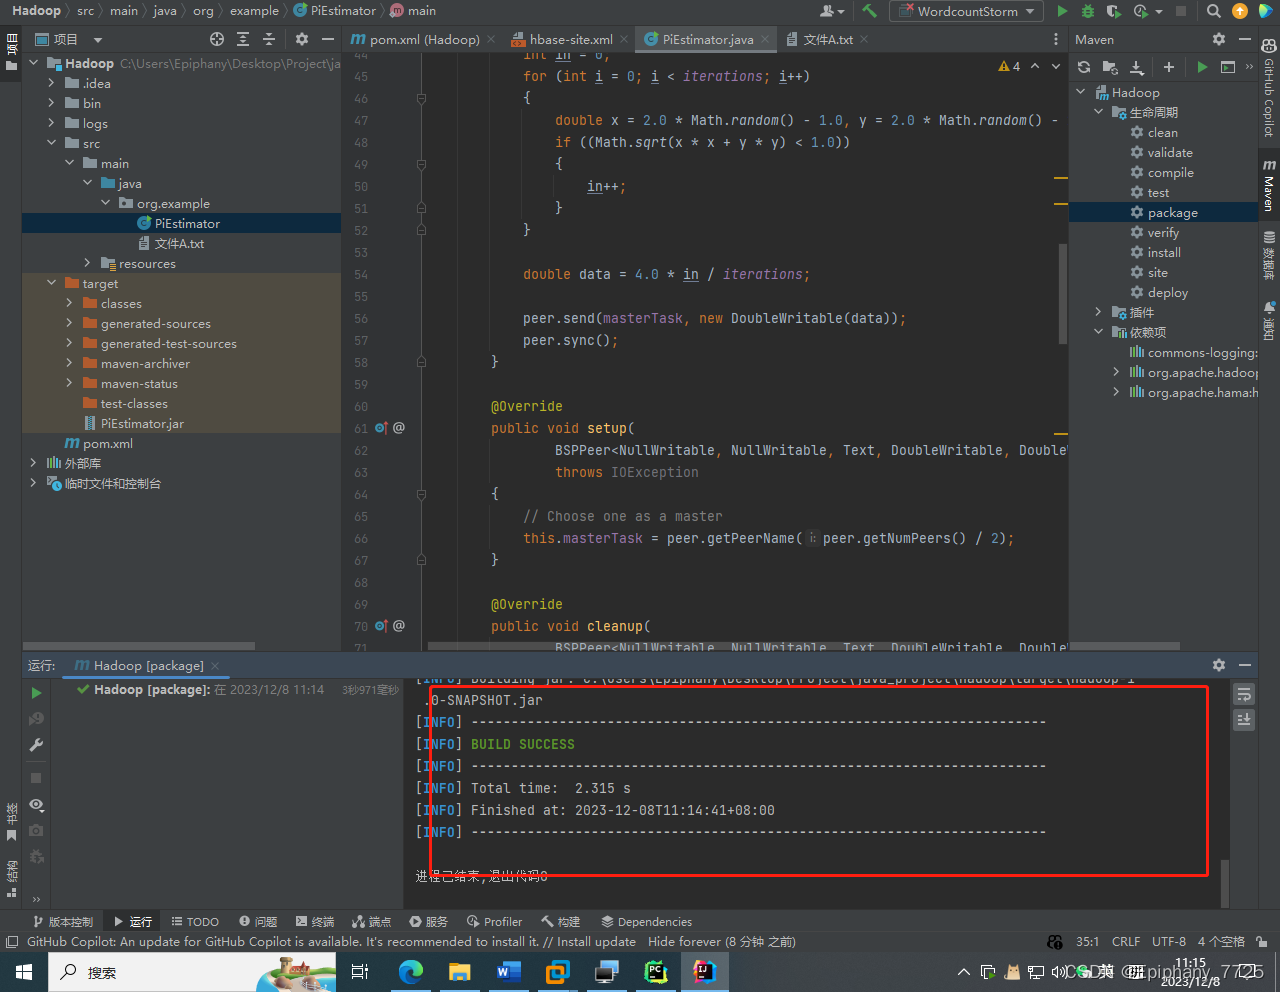1280x992 pixels.
Task: Click the green bug Debug icon
Action: pos(1088,11)
